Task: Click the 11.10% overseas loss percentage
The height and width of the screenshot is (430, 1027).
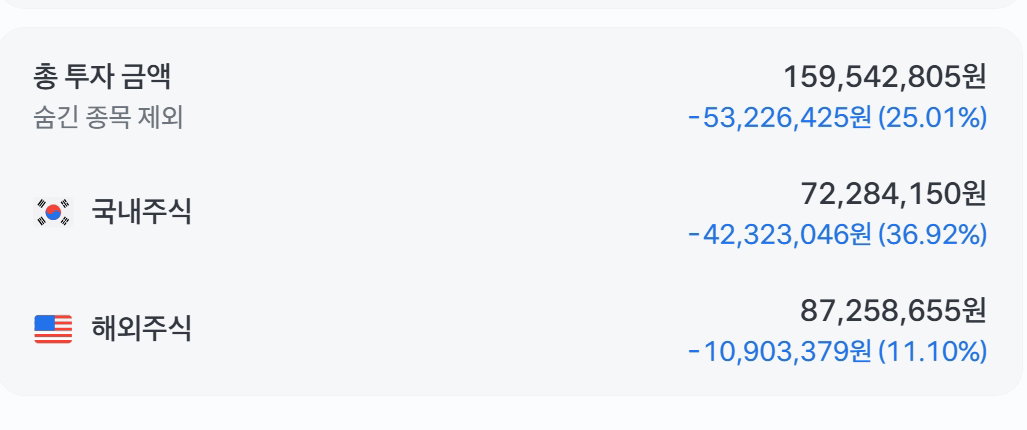Action: pyautogui.click(x=933, y=351)
